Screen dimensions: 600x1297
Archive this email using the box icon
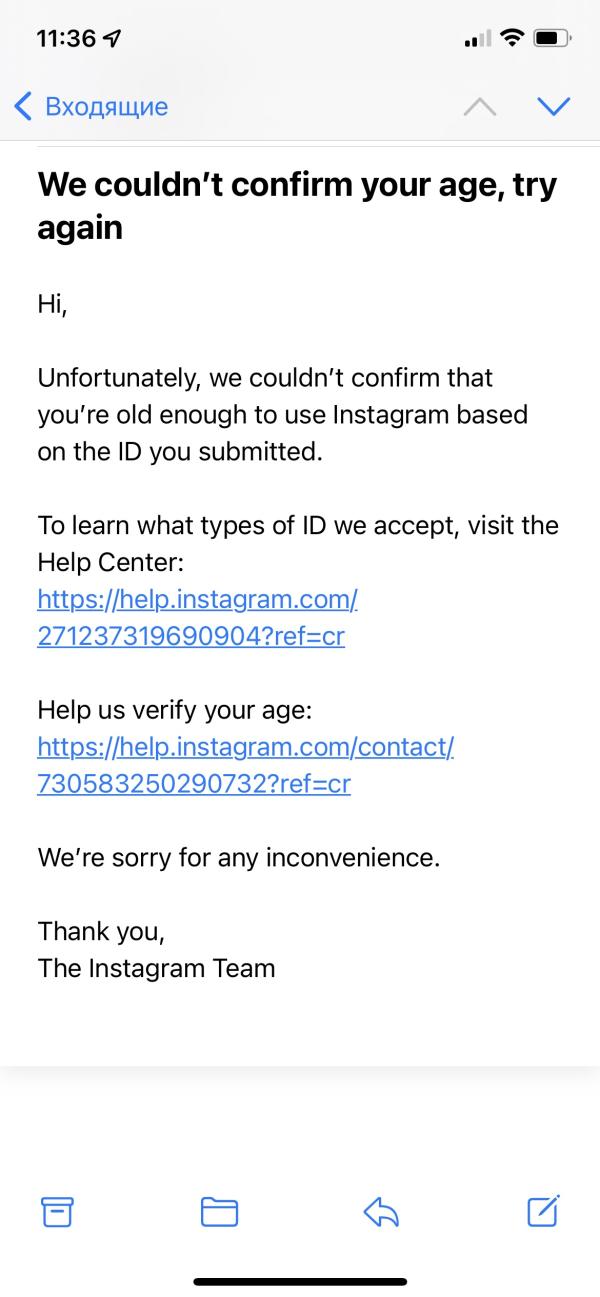click(57, 1211)
